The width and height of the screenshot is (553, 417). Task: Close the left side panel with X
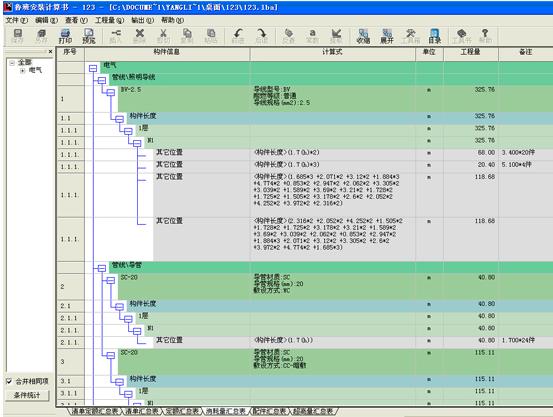pyautogui.click(x=50, y=52)
